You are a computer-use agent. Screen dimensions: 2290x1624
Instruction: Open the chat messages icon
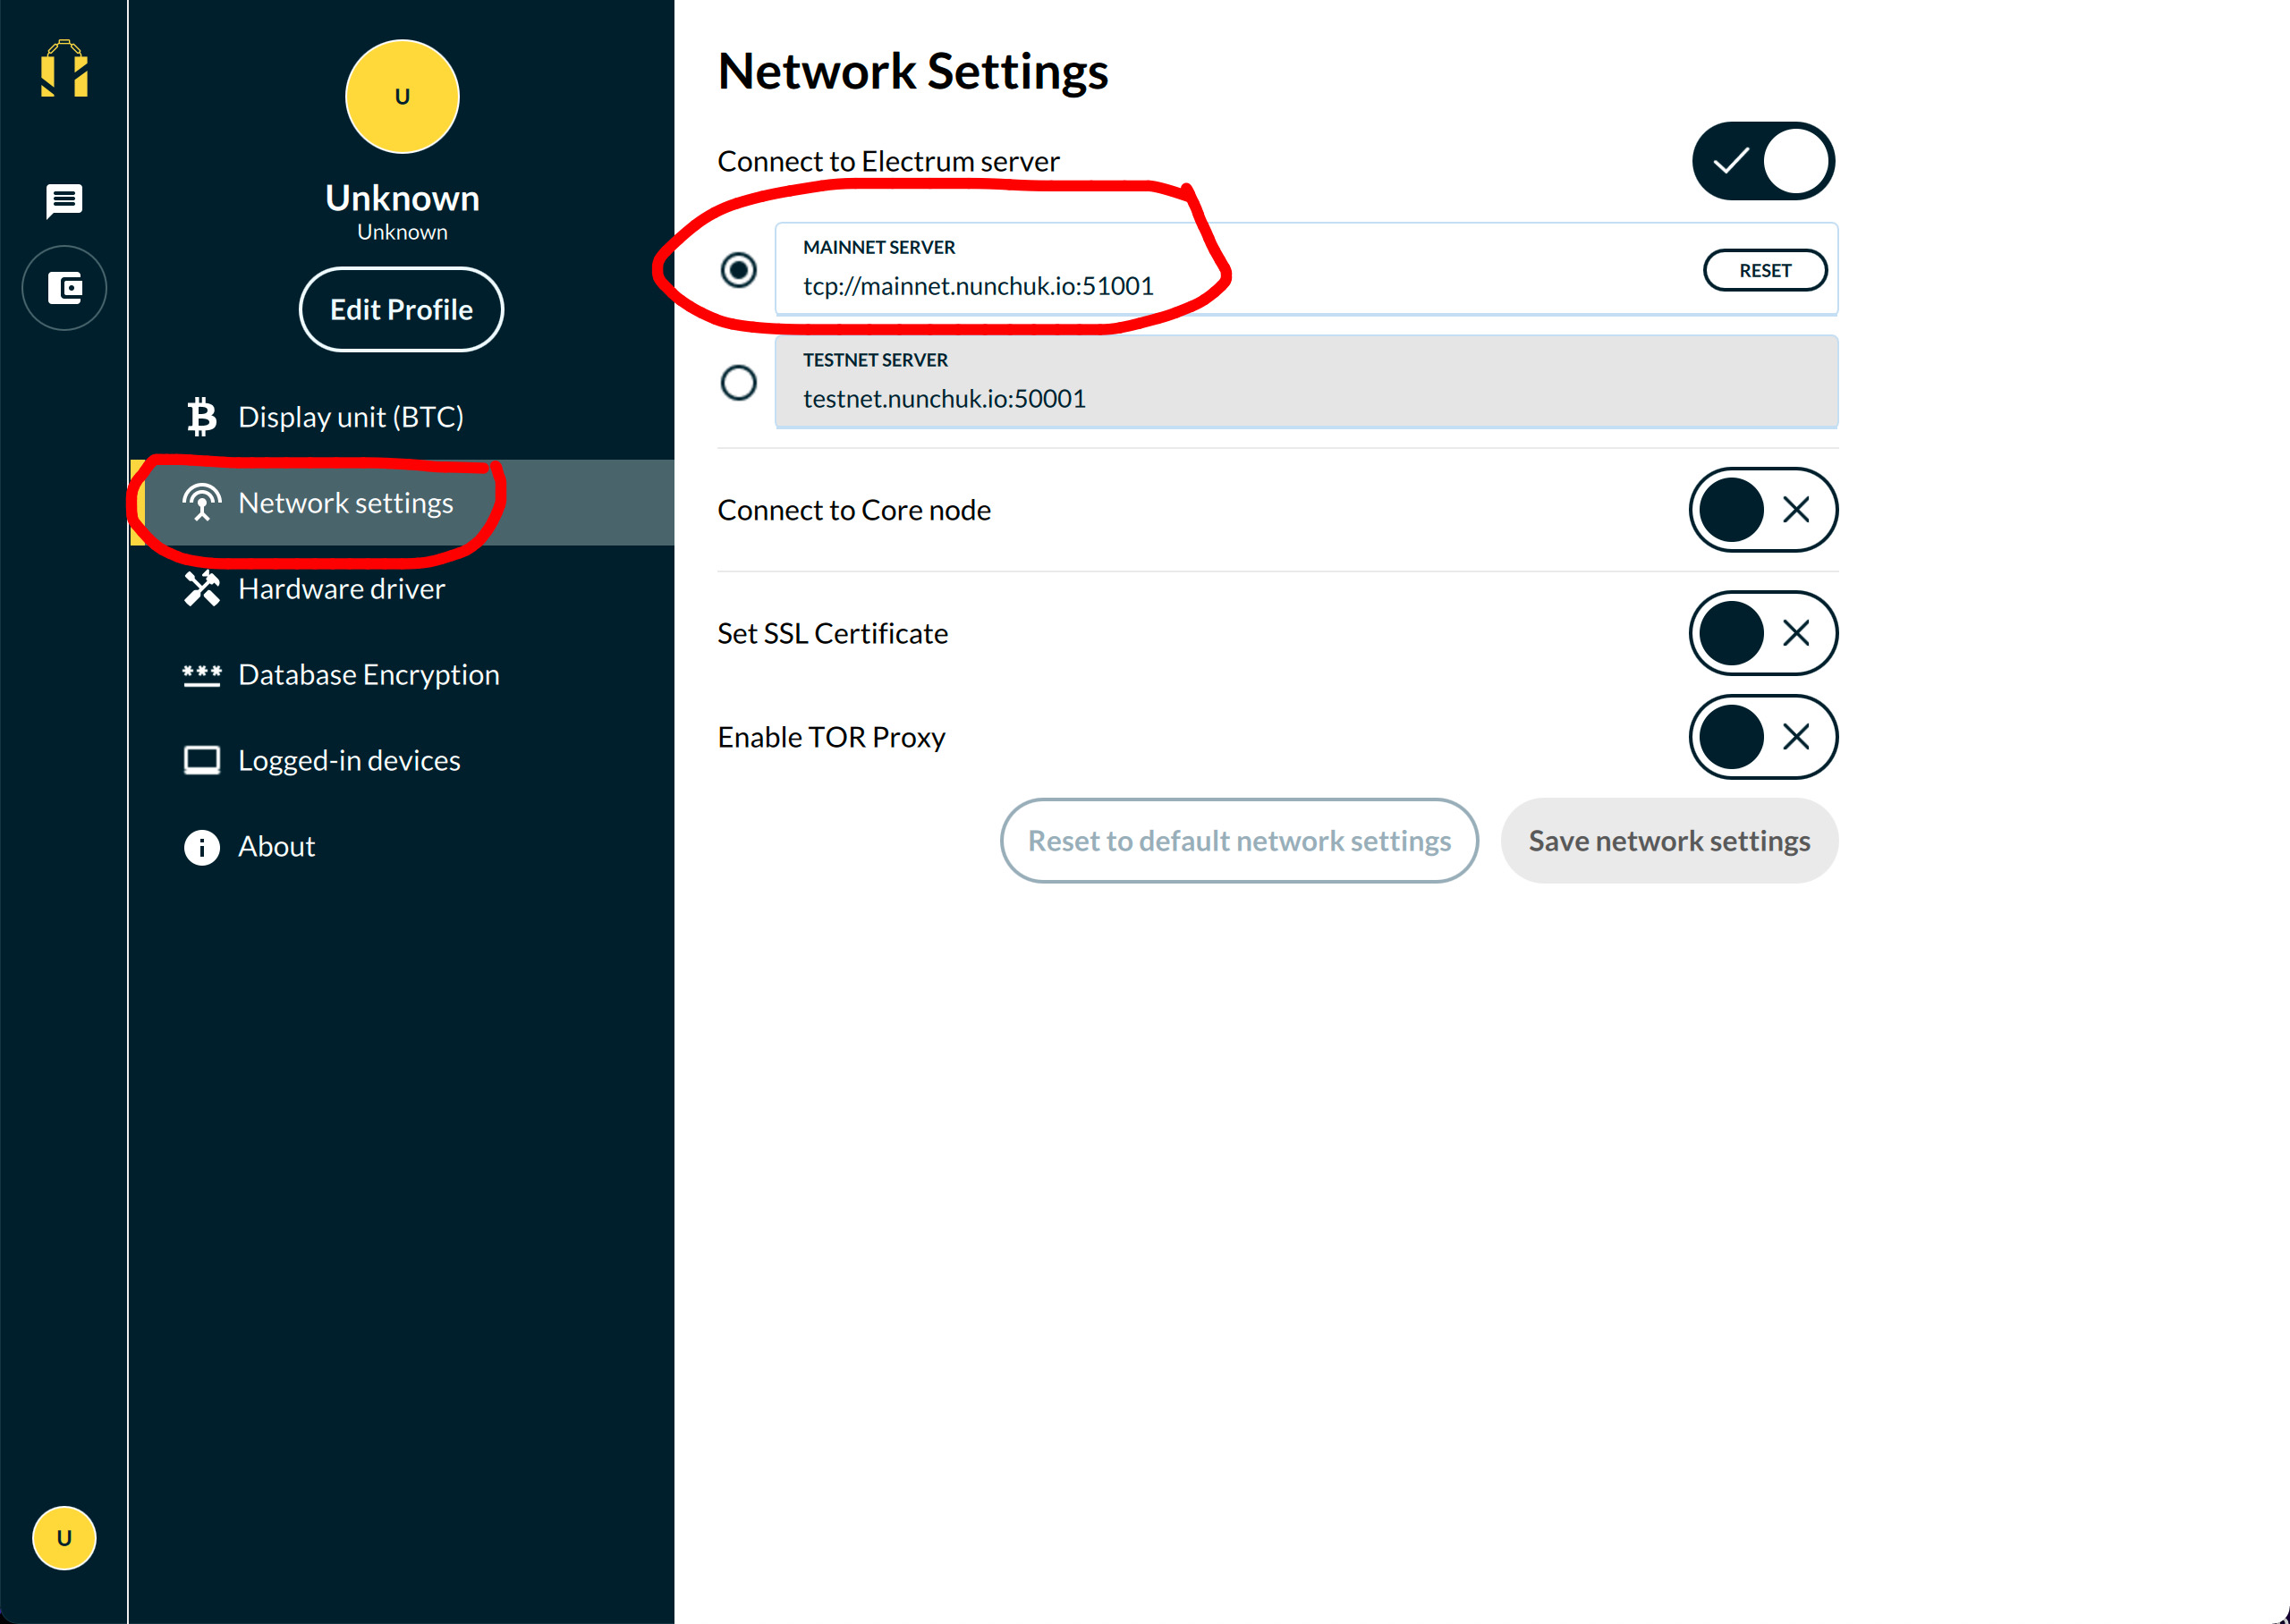click(x=64, y=201)
